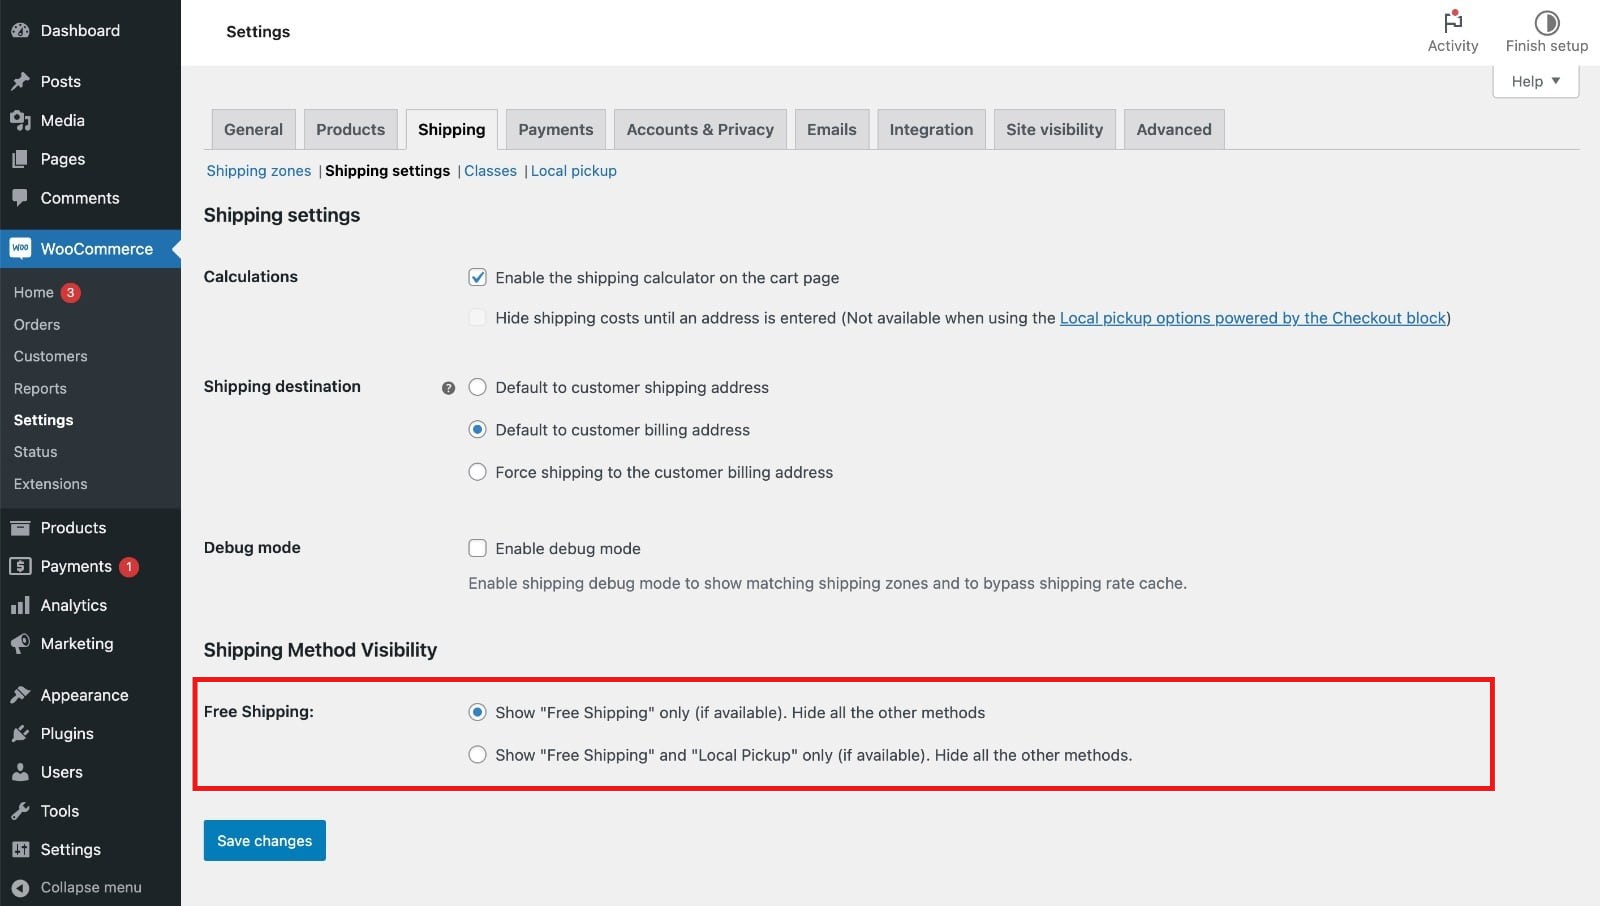1600x906 pixels.
Task: Click the Pages icon in sidebar
Action: click(x=20, y=159)
